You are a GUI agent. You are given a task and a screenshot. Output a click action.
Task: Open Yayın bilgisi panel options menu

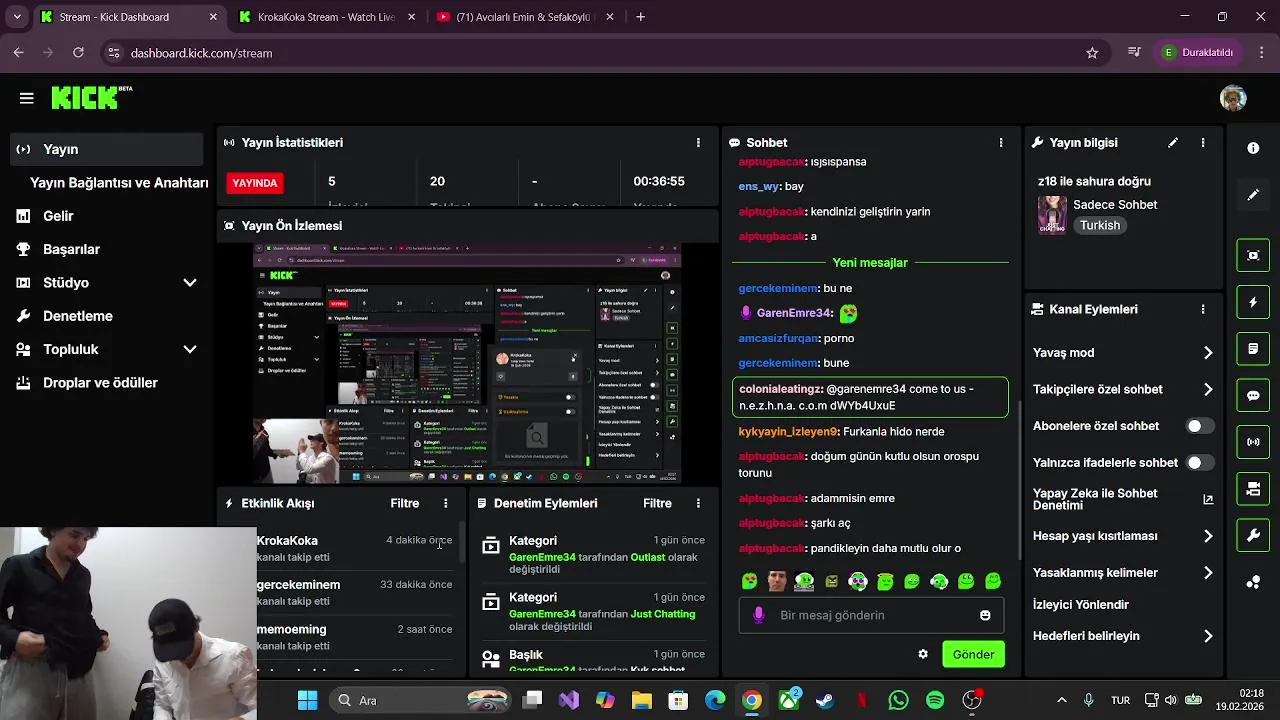pos(1203,143)
